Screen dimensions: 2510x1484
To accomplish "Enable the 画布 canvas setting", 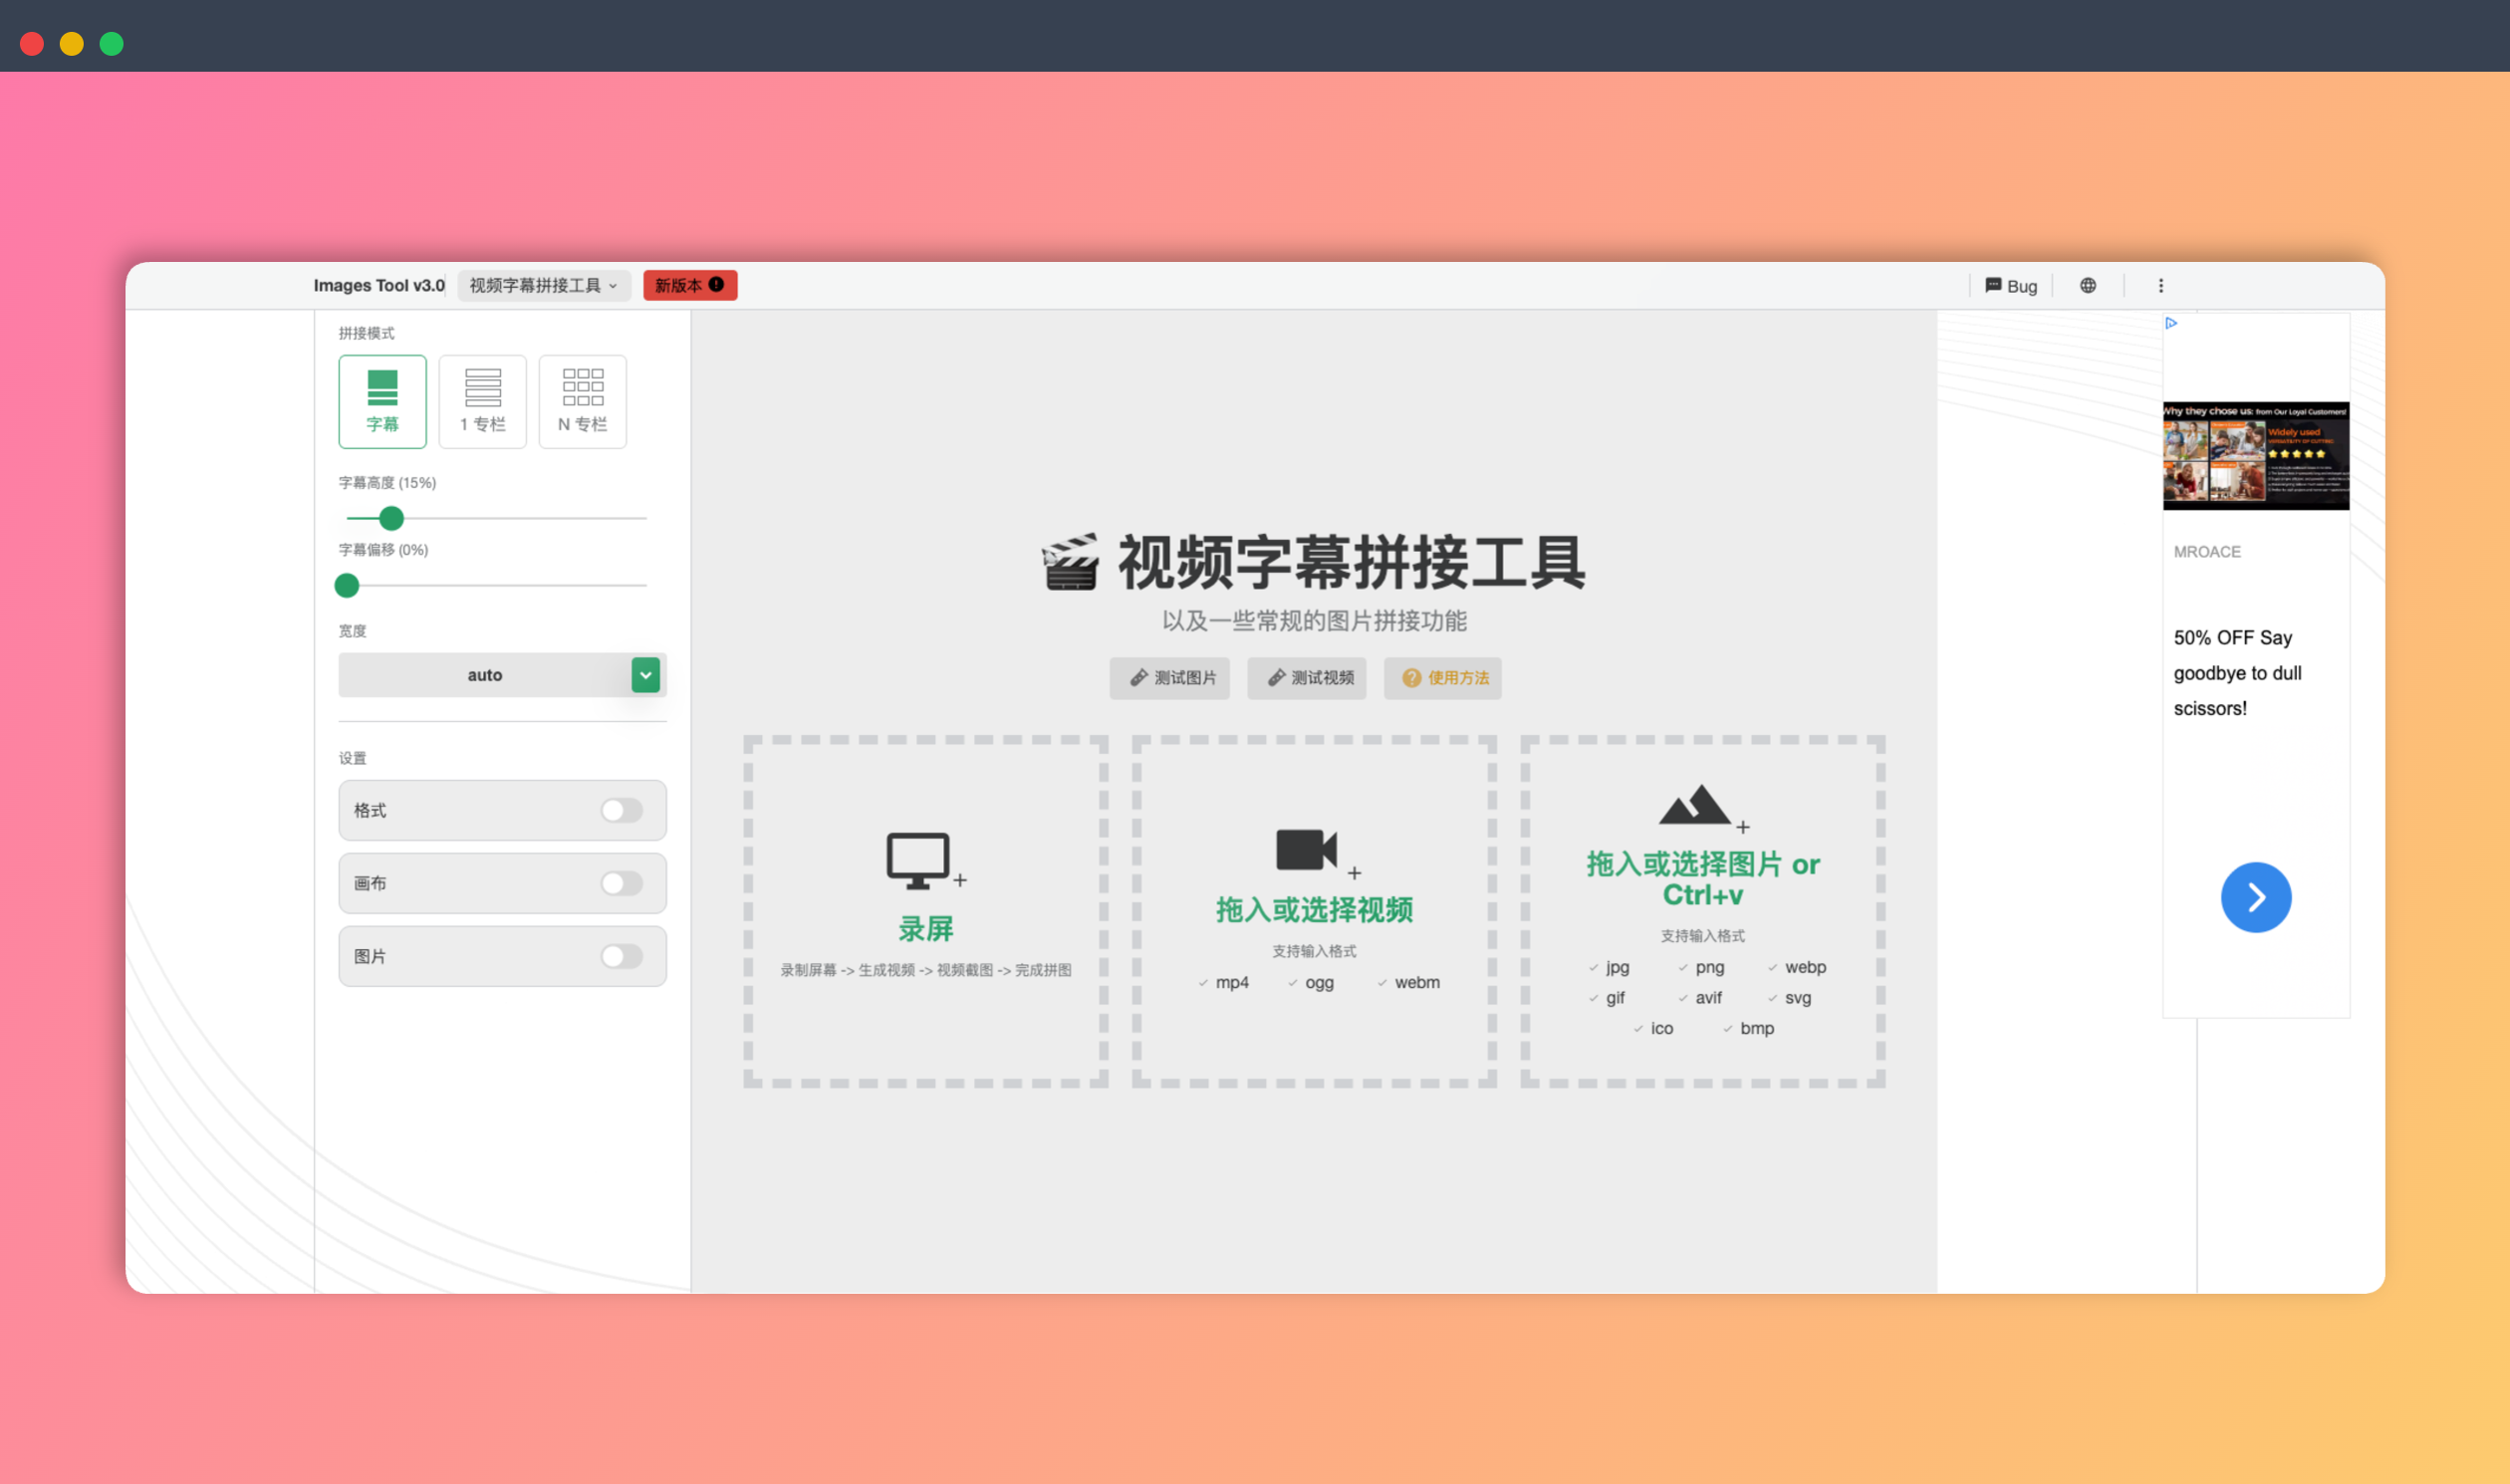I will pyautogui.click(x=621, y=883).
